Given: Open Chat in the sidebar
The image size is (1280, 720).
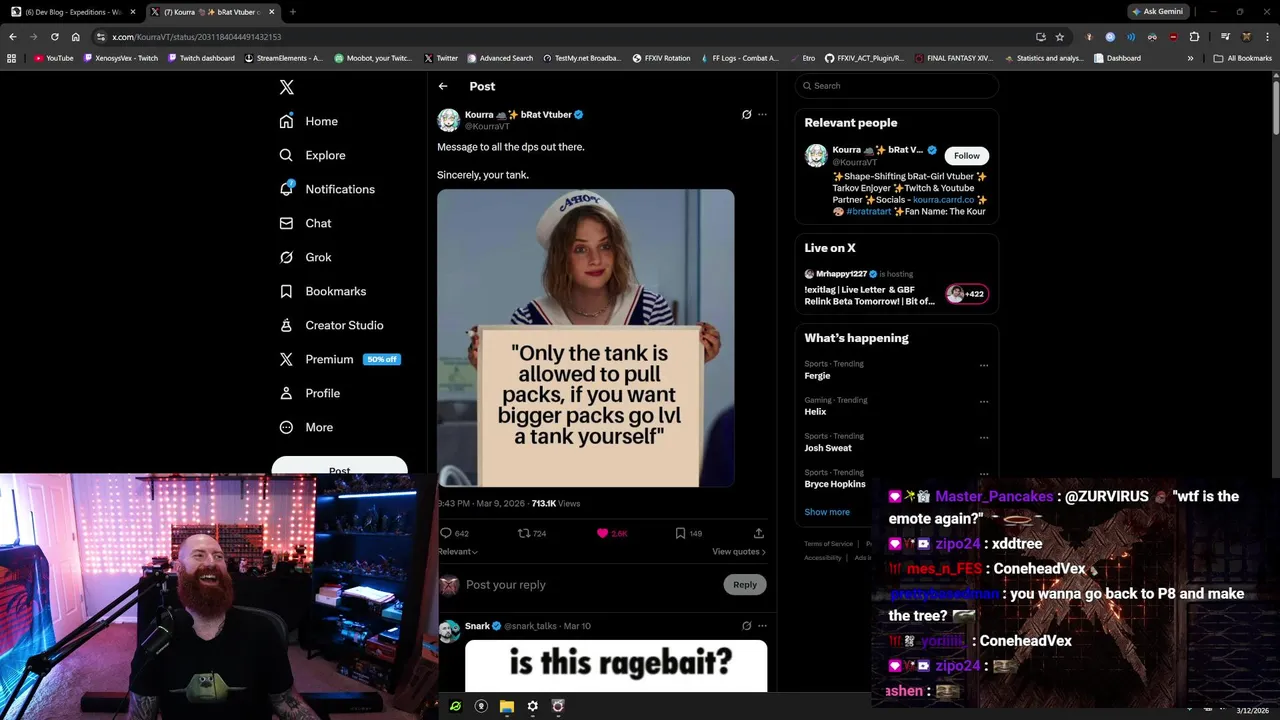Looking at the screenshot, I should (x=305, y=223).
